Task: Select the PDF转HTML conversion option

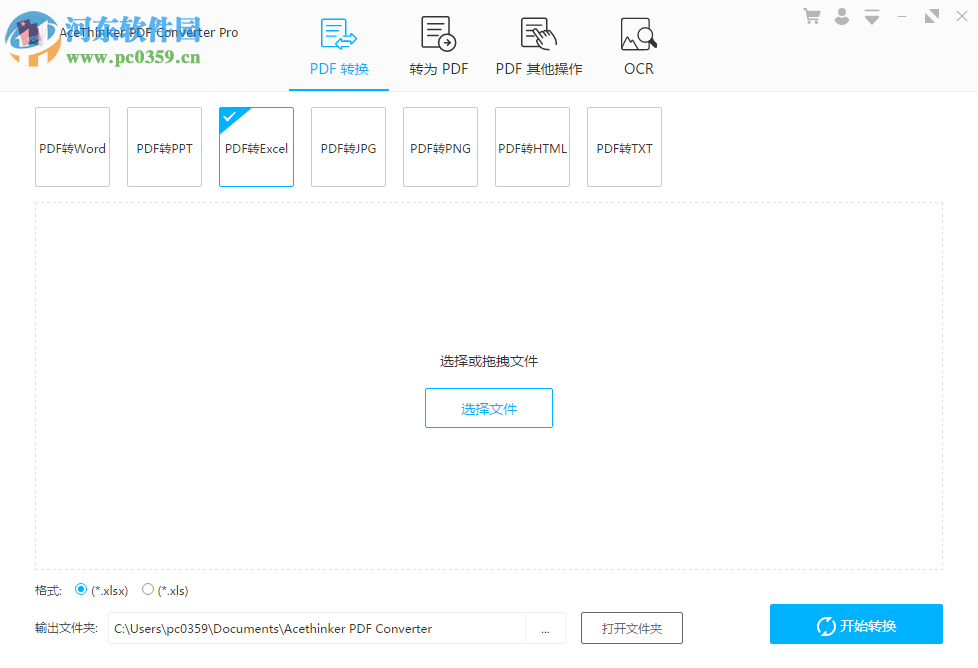Action: 532,147
